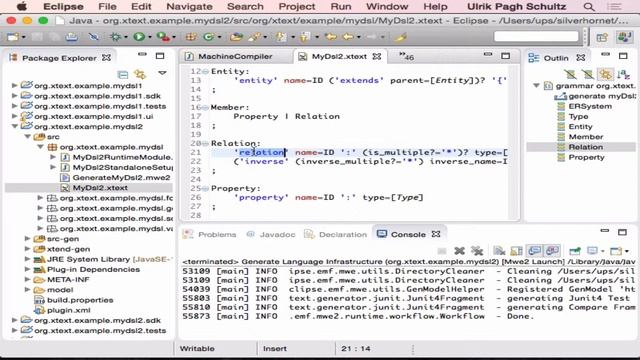Click the Run Last Tool icon

[x=162, y=37]
